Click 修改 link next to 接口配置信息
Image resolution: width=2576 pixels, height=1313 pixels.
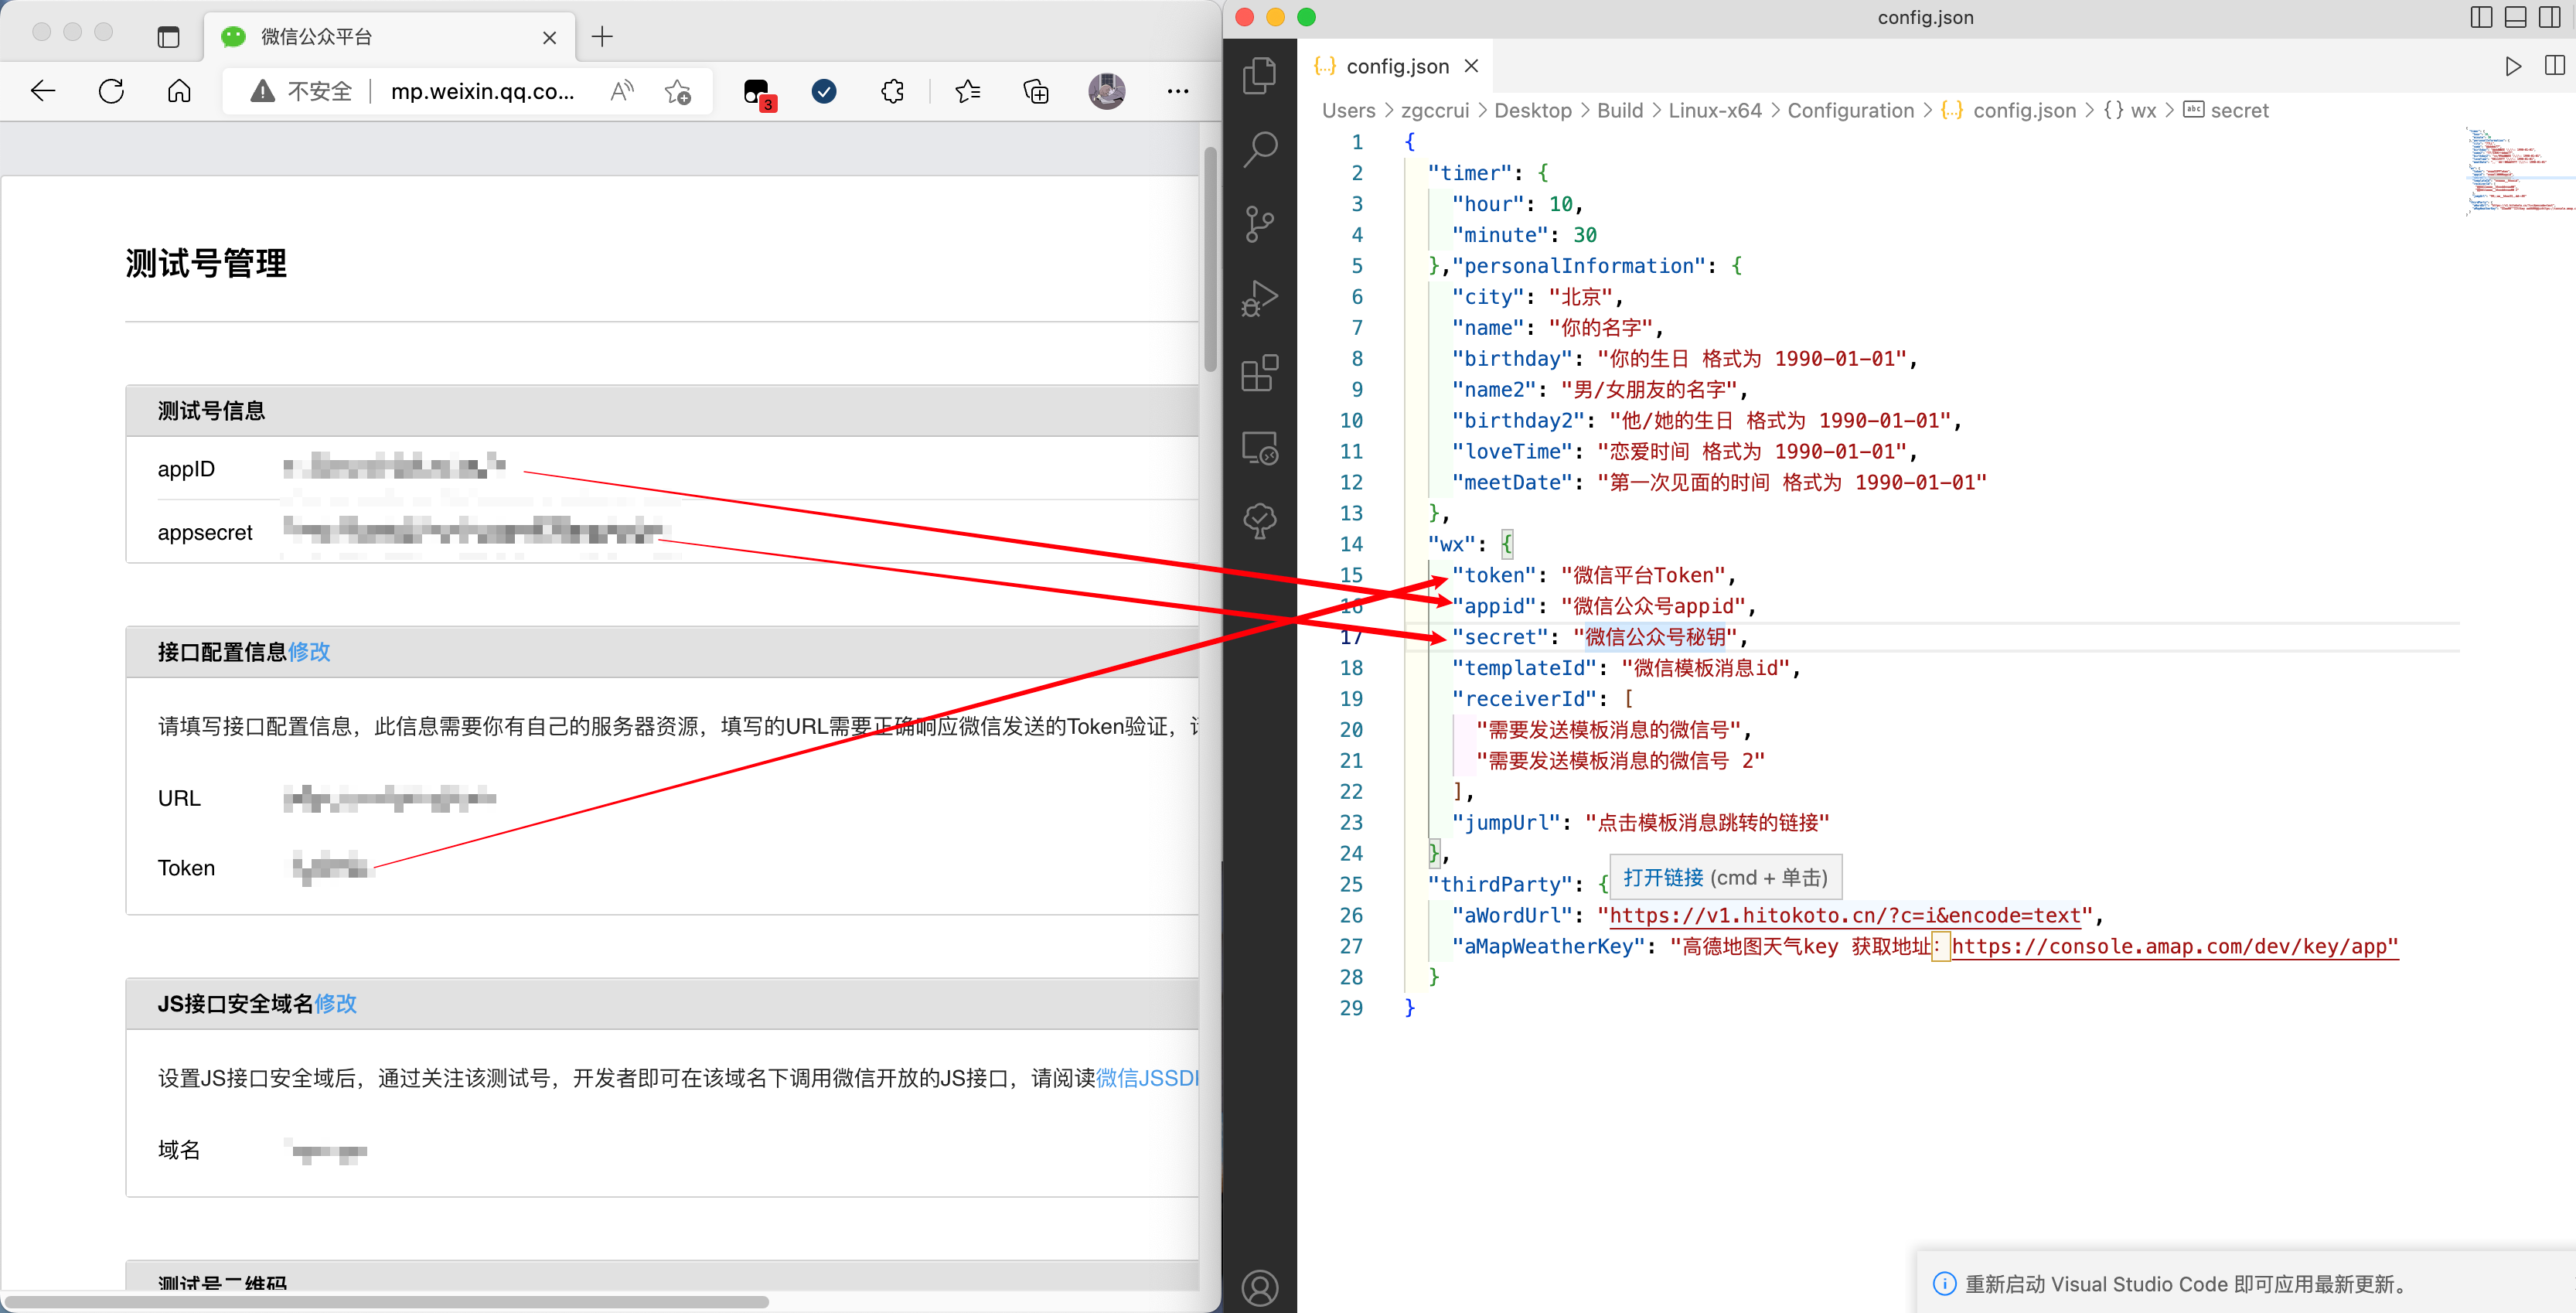309,652
